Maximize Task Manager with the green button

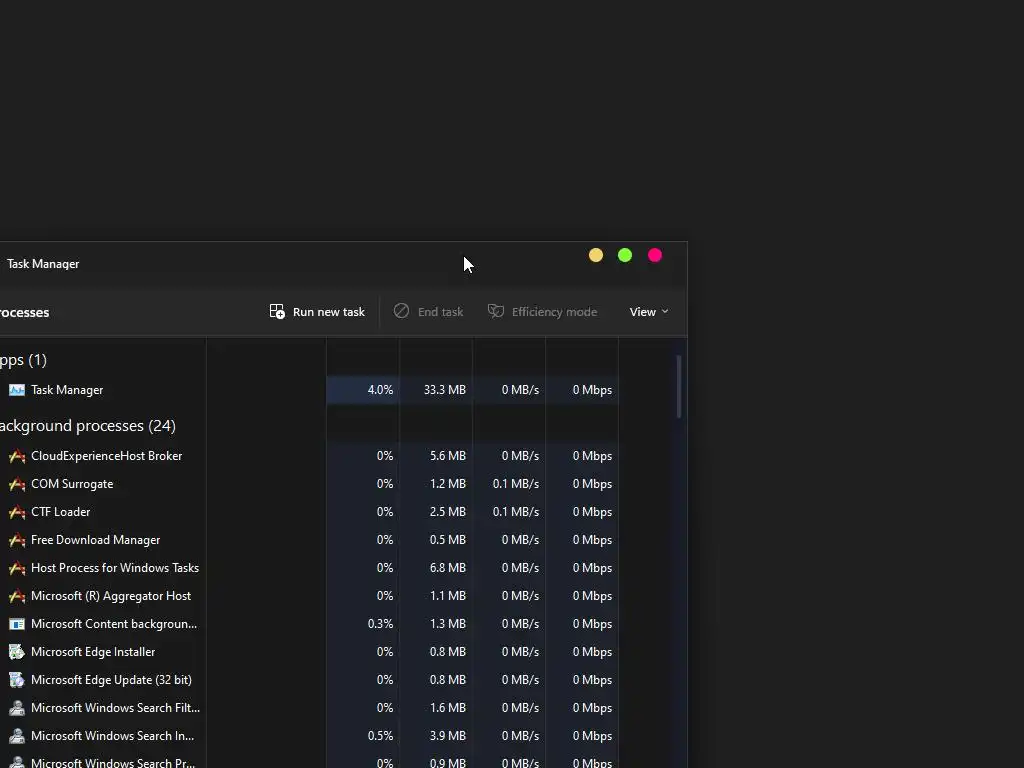pos(625,255)
